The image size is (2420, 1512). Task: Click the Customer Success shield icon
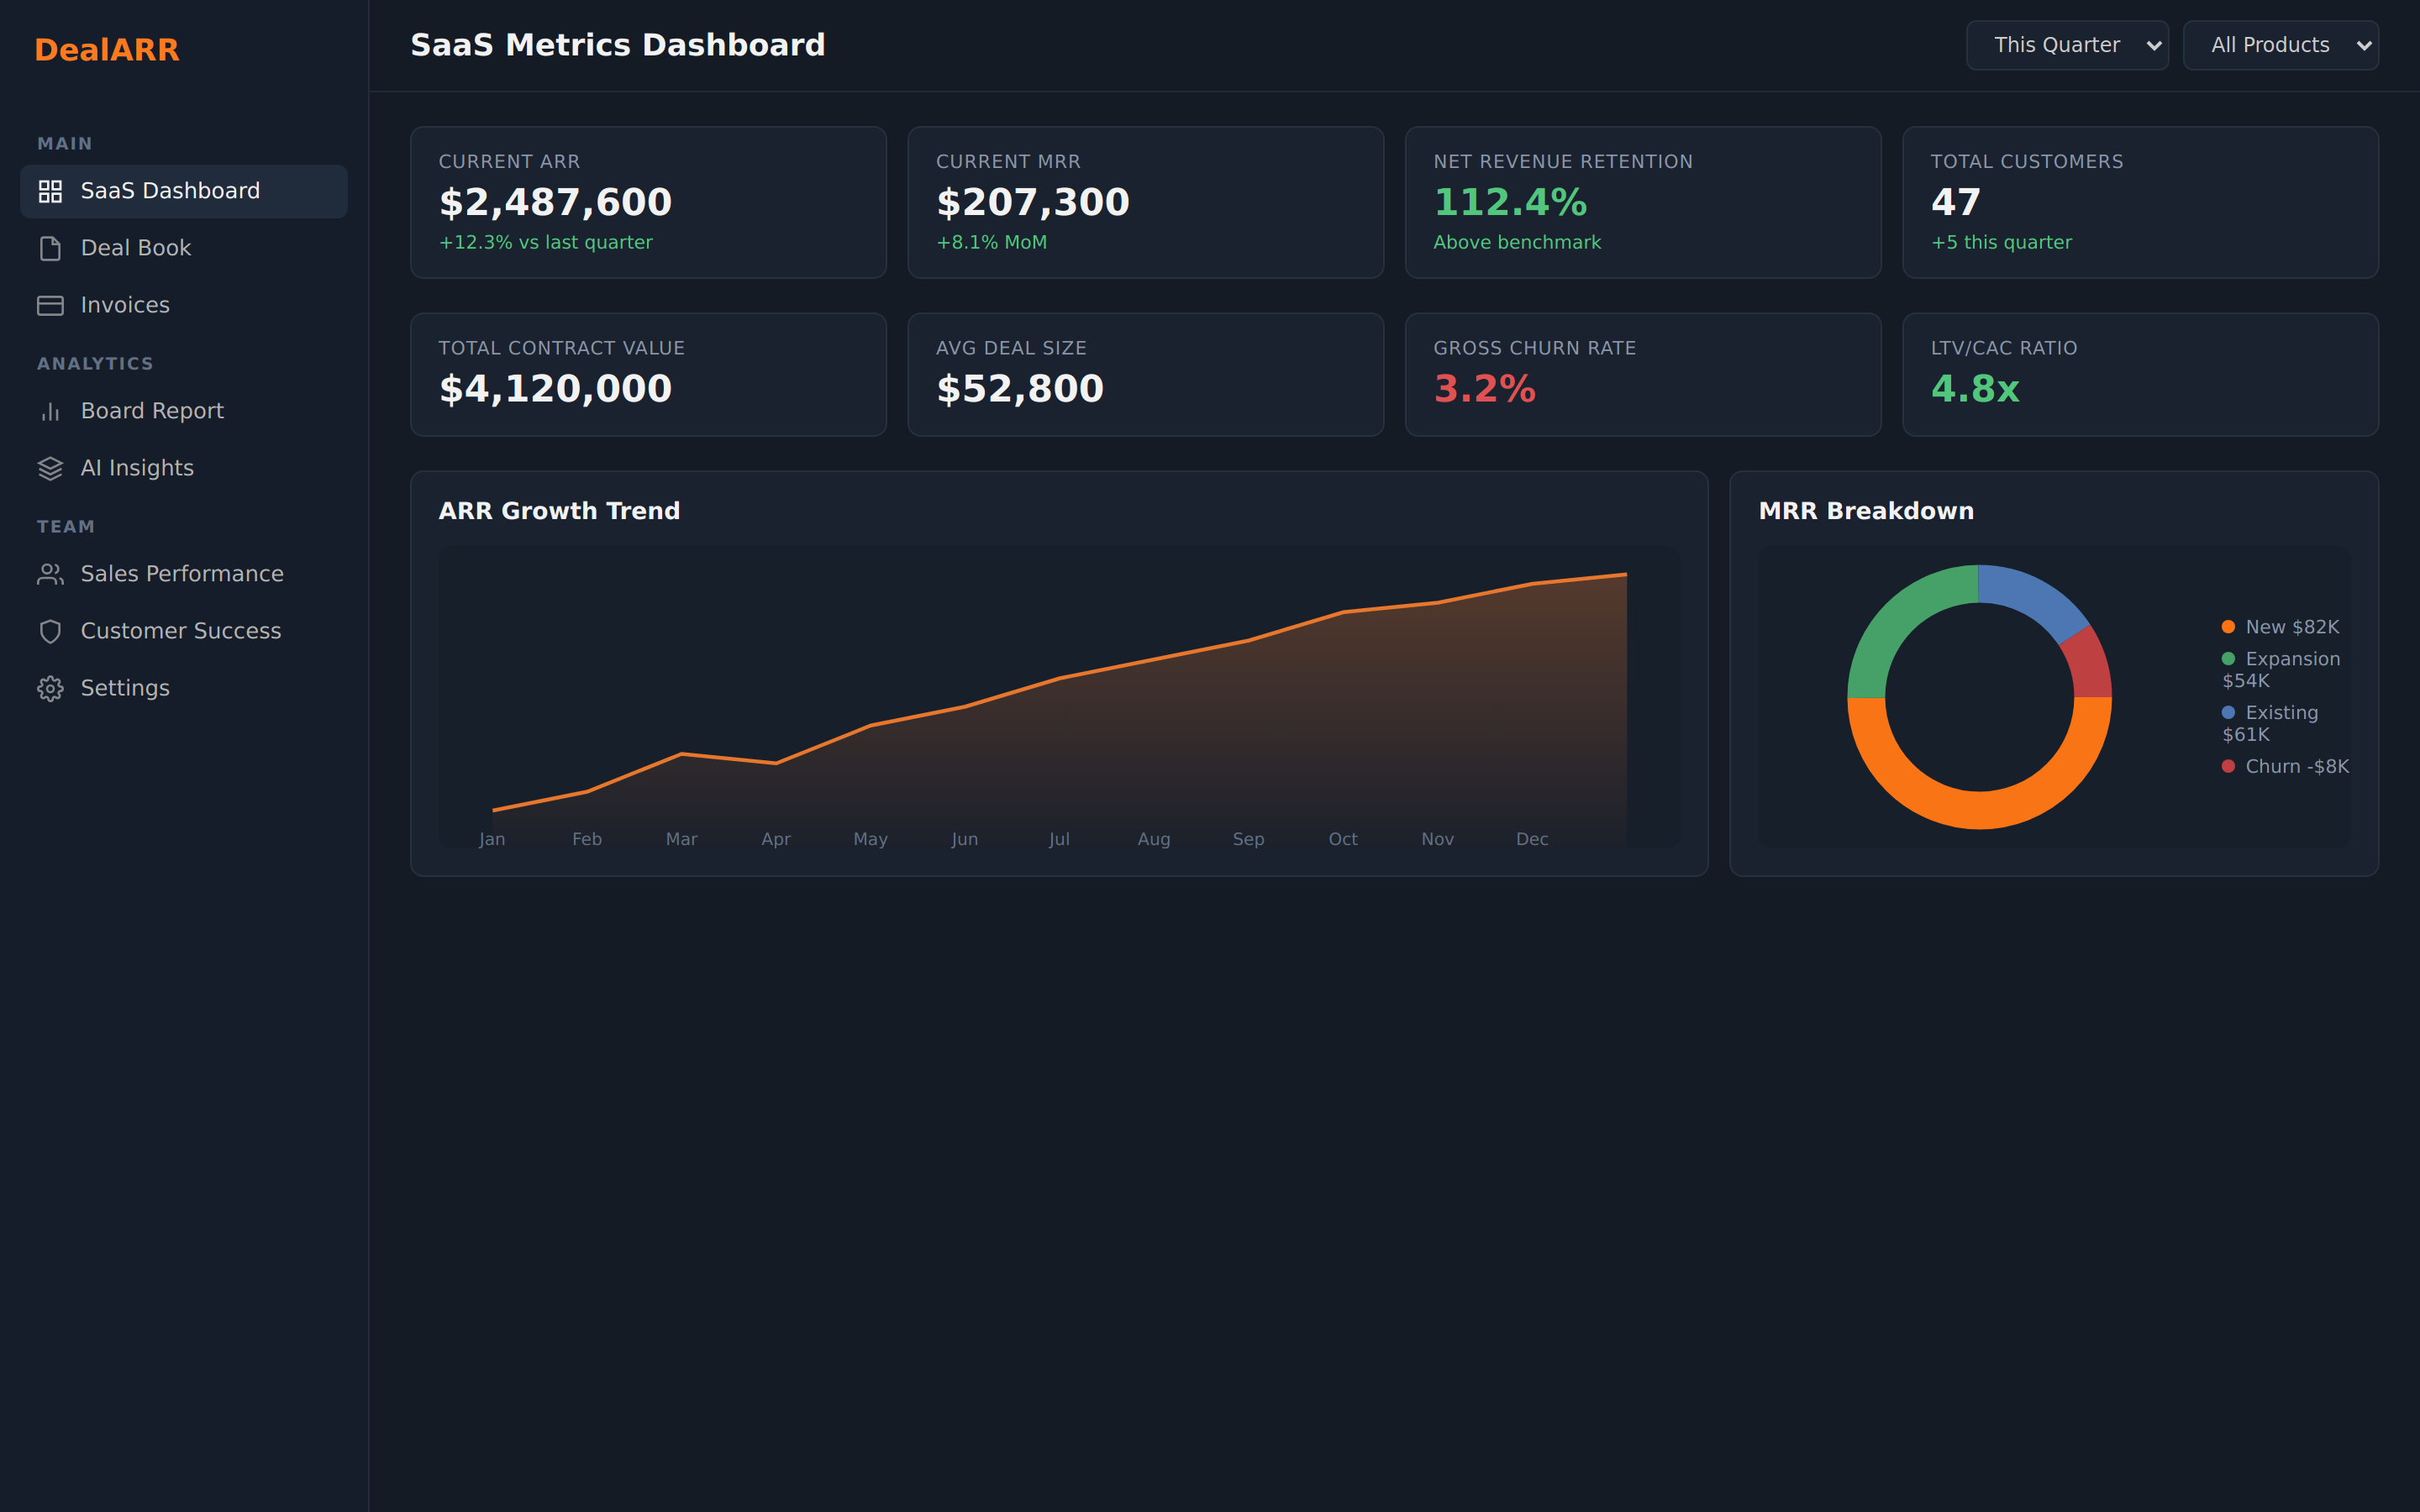[x=50, y=631]
